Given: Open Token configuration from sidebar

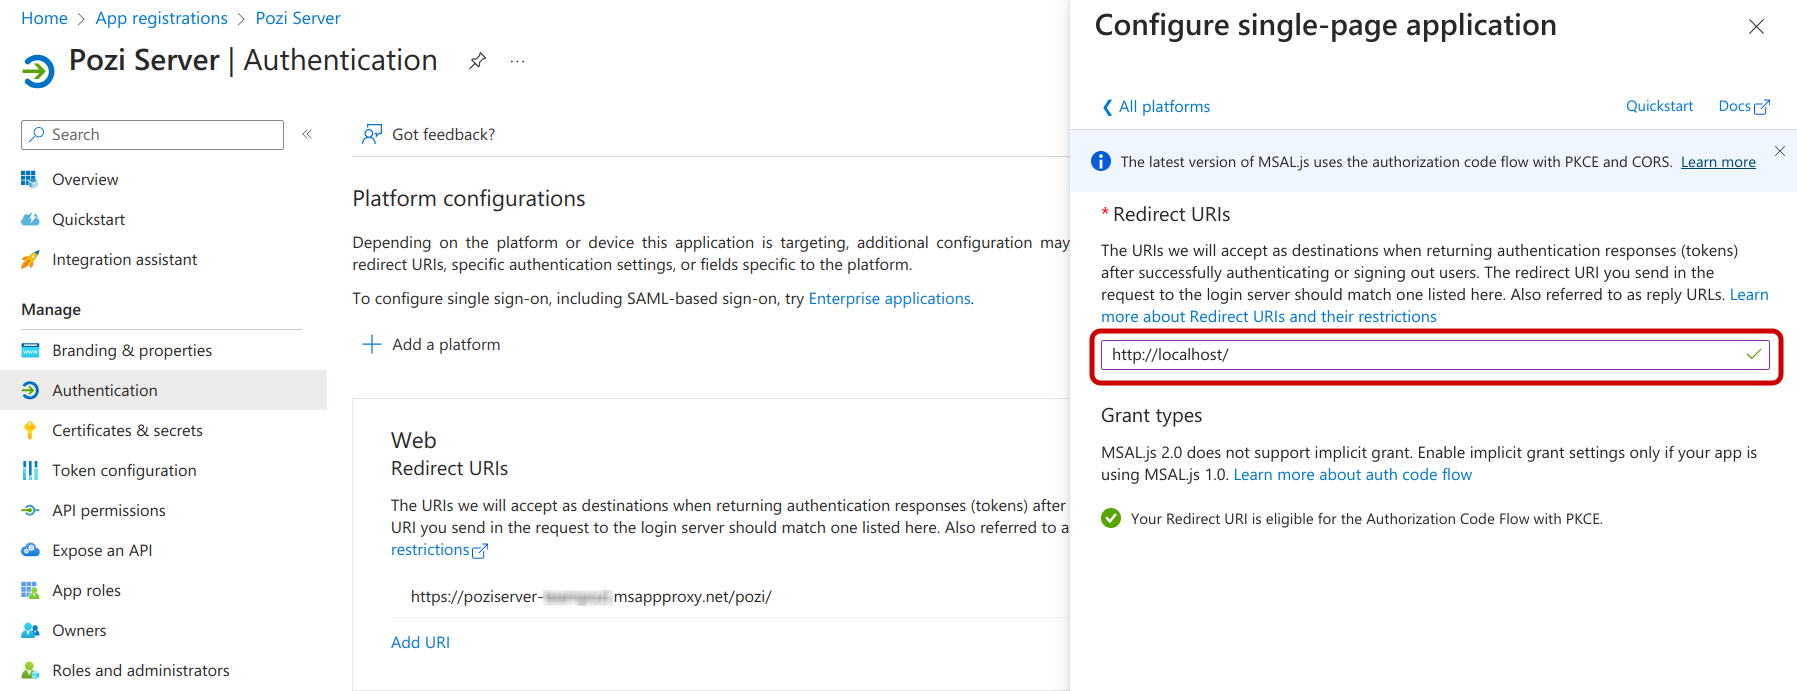Looking at the screenshot, I should pos(124,470).
